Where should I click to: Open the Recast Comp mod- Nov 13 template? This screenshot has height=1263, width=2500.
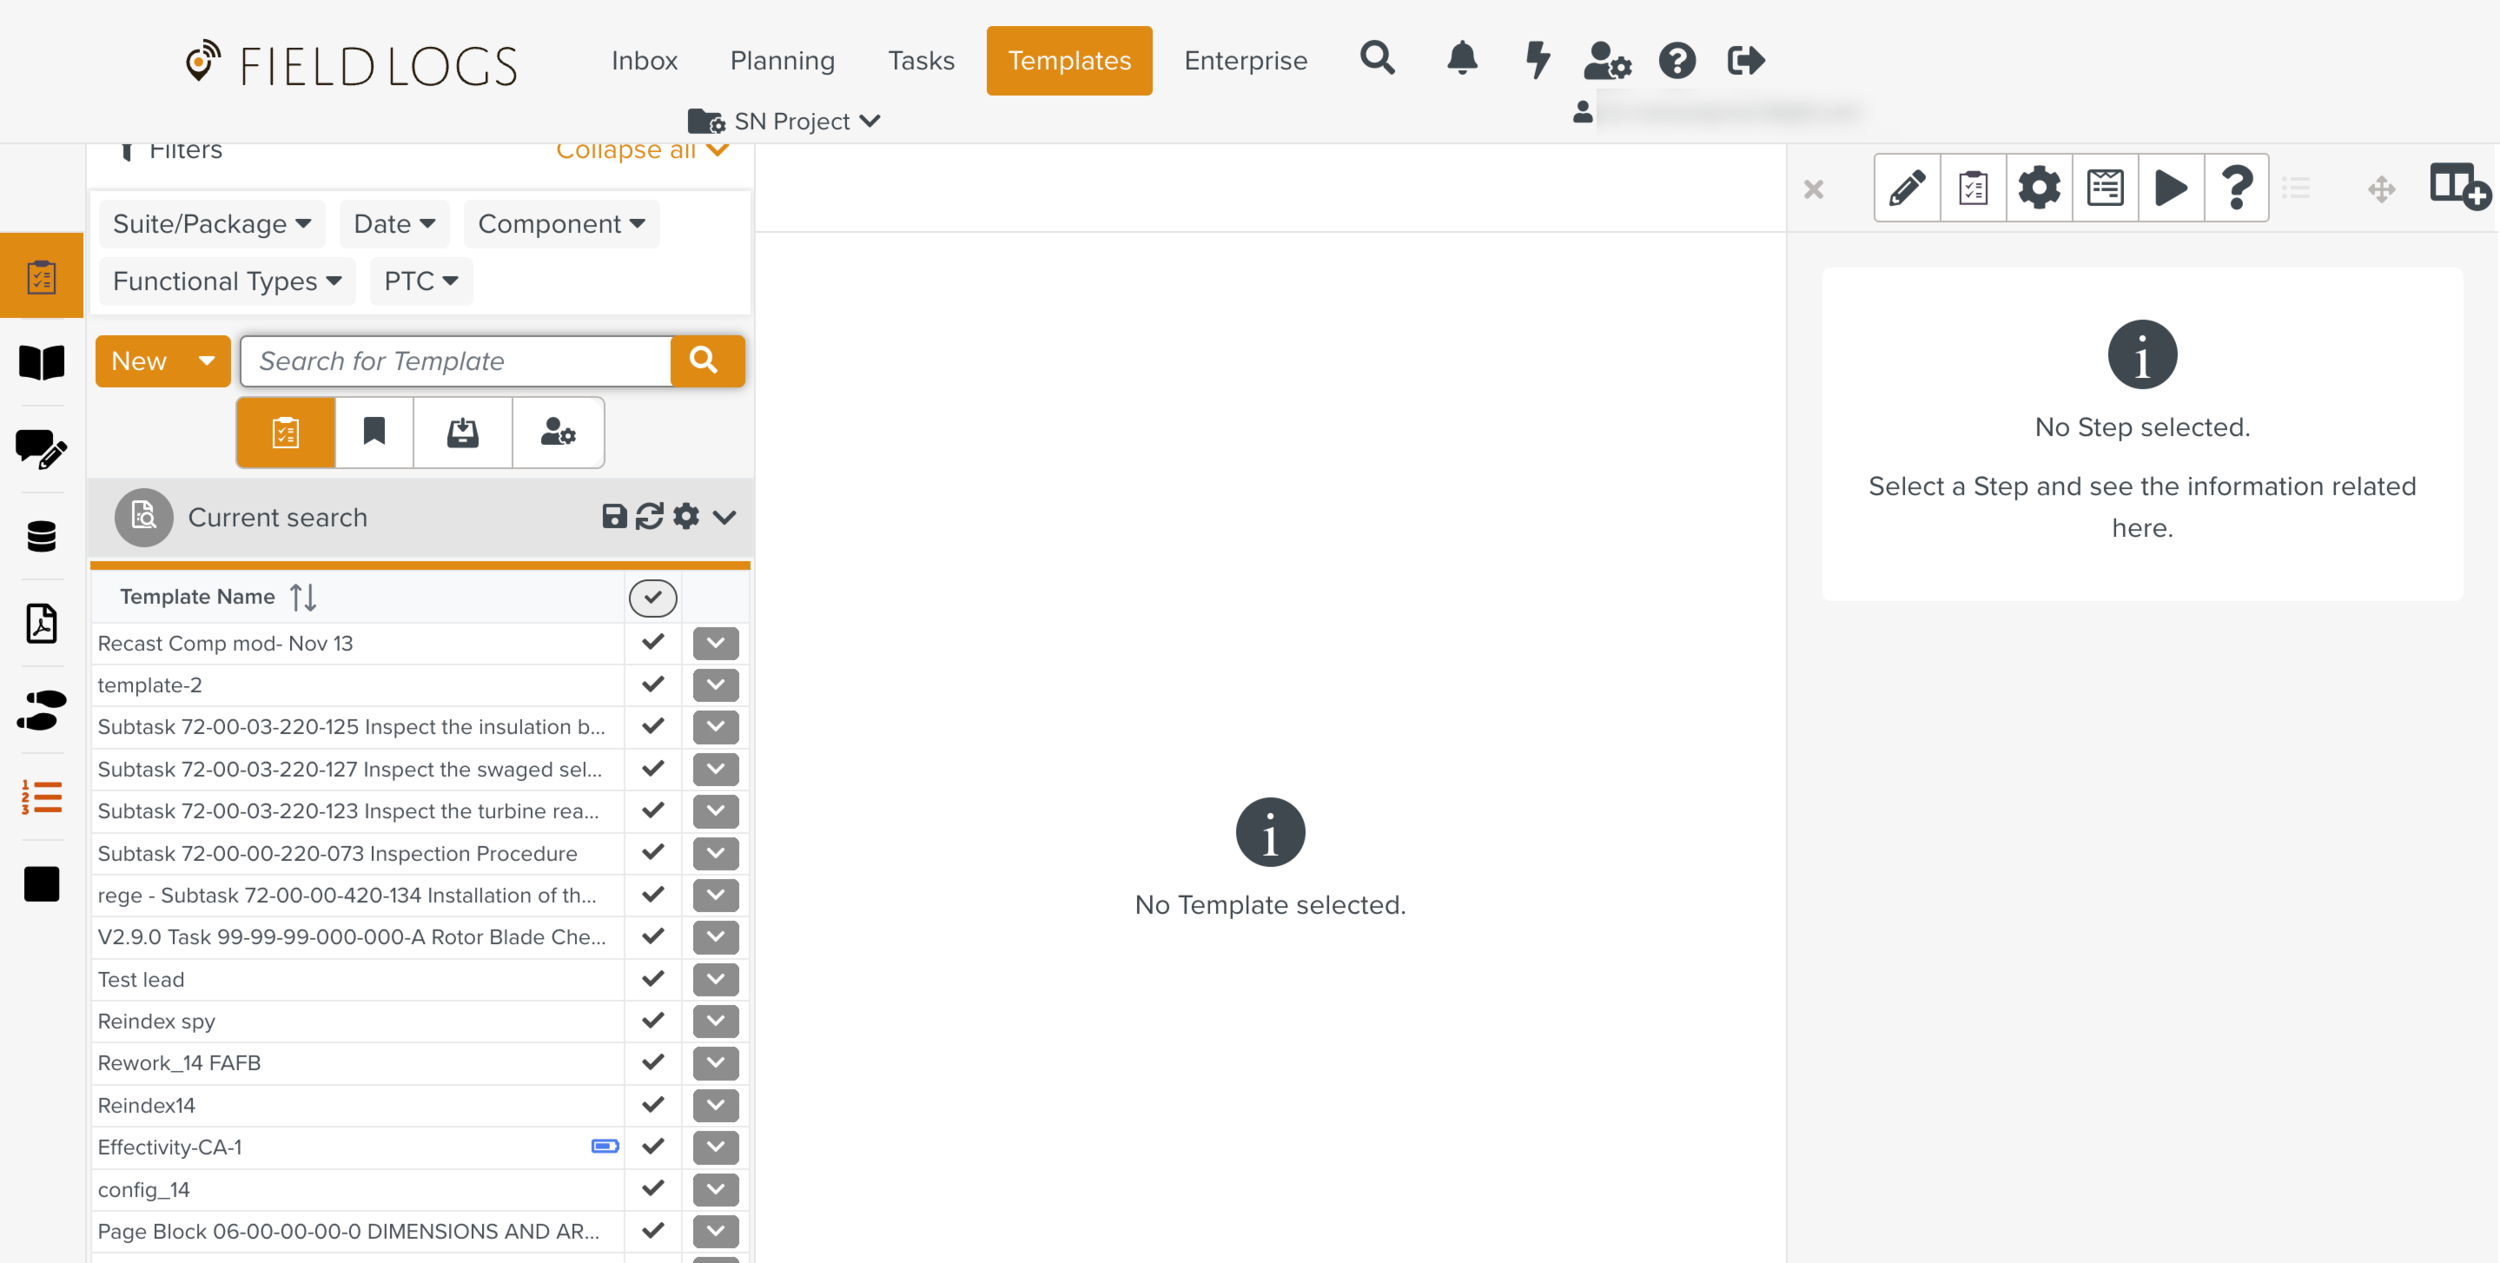pyautogui.click(x=225, y=643)
